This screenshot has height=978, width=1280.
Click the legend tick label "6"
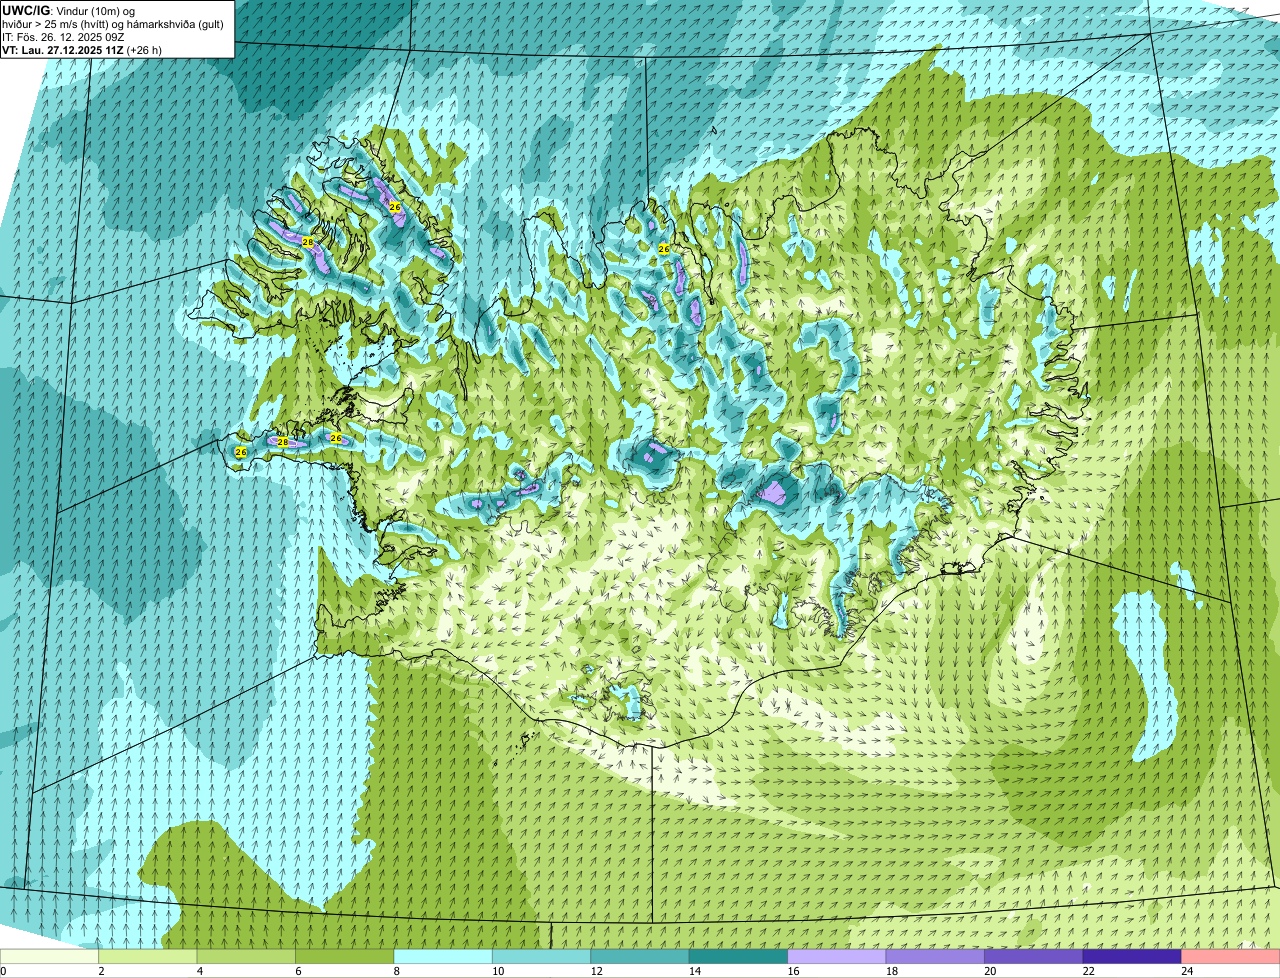pos(297,971)
